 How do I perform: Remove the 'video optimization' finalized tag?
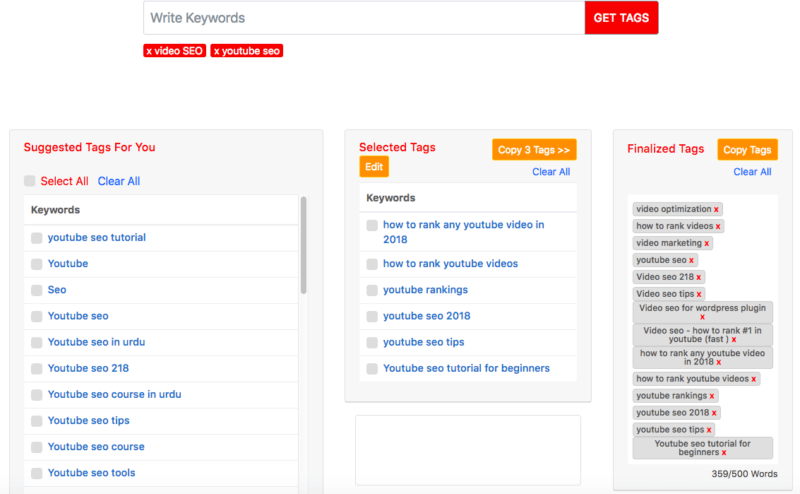point(716,210)
